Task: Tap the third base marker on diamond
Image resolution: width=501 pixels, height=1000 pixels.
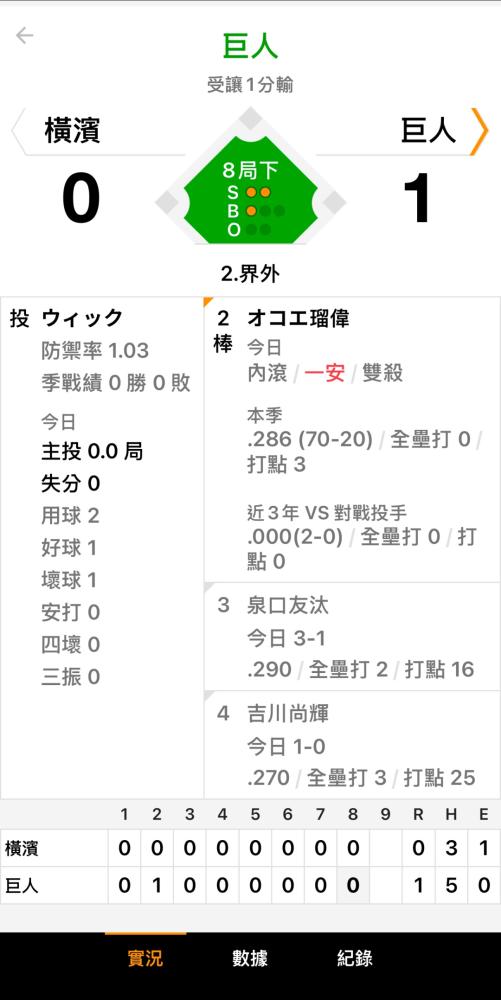Action: coord(168,203)
